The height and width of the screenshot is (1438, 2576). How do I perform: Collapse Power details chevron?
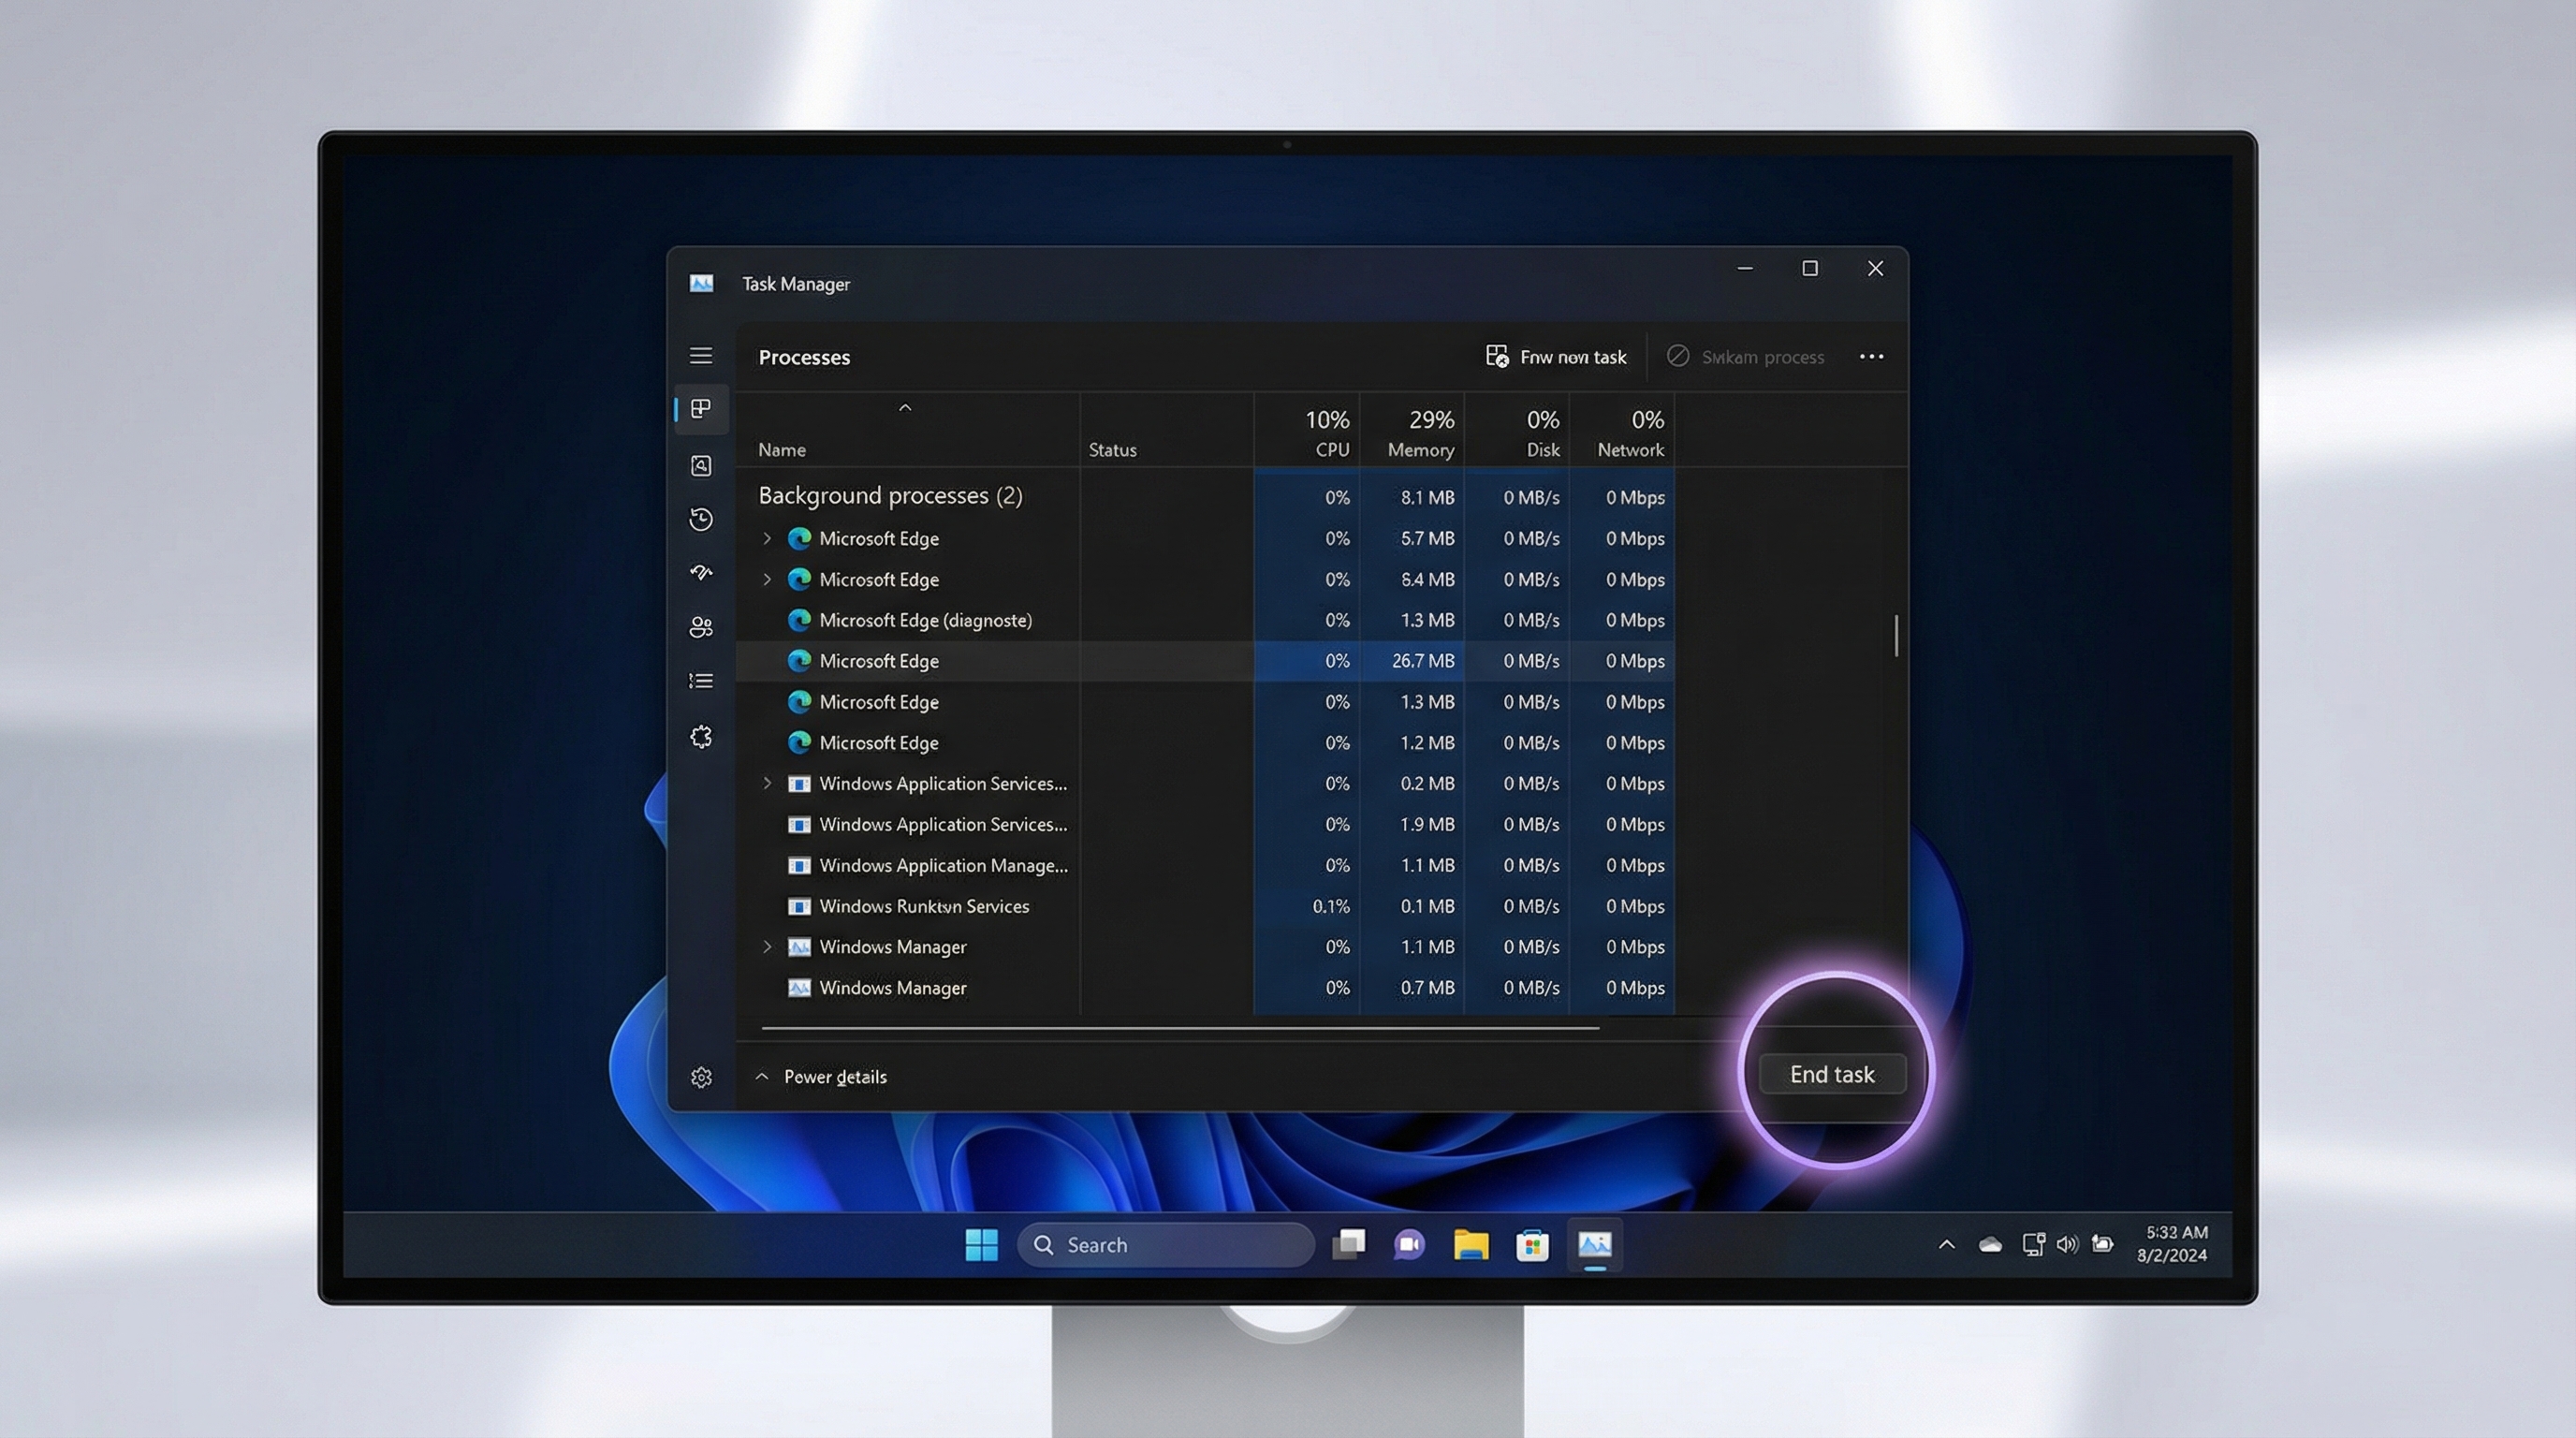tap(762, 1076)
